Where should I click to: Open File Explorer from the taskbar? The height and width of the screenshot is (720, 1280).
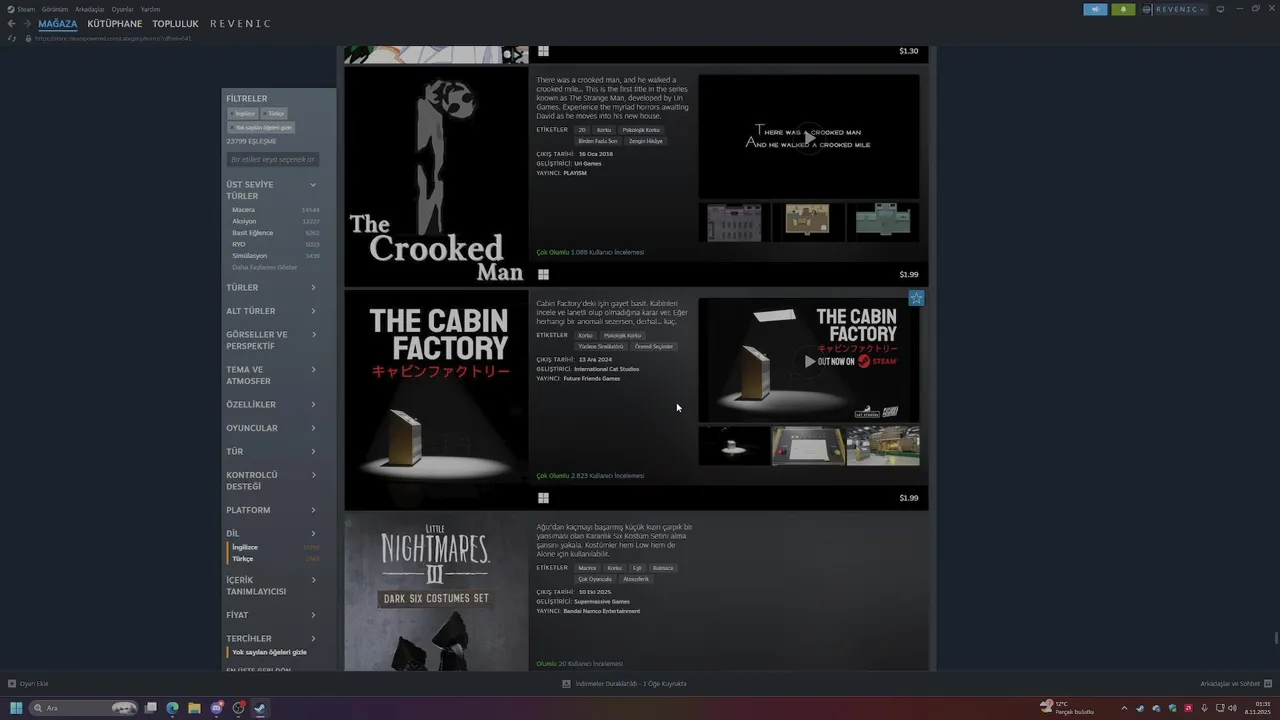[194, 708]
